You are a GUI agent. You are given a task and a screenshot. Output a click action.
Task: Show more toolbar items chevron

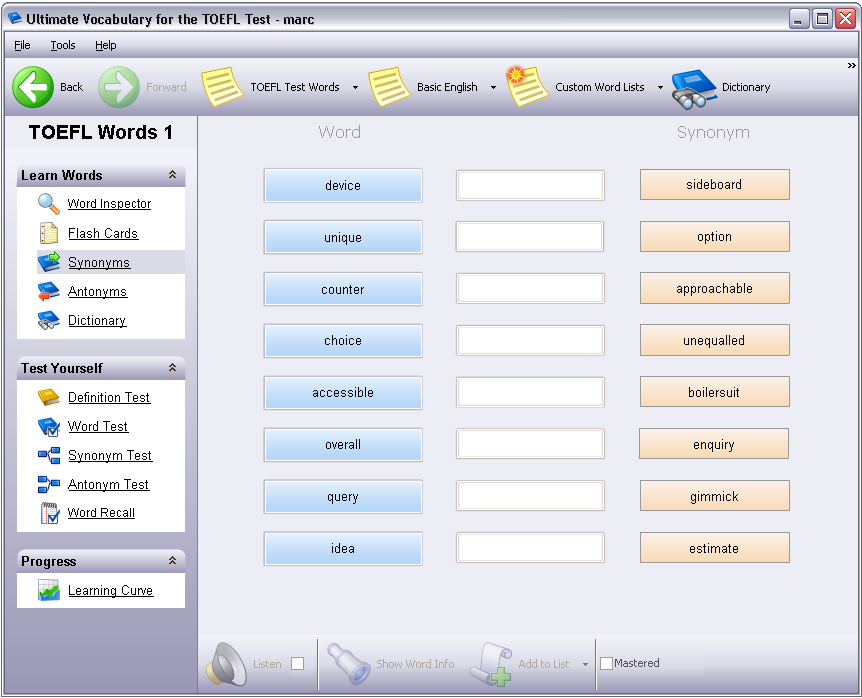pos(852,65)
